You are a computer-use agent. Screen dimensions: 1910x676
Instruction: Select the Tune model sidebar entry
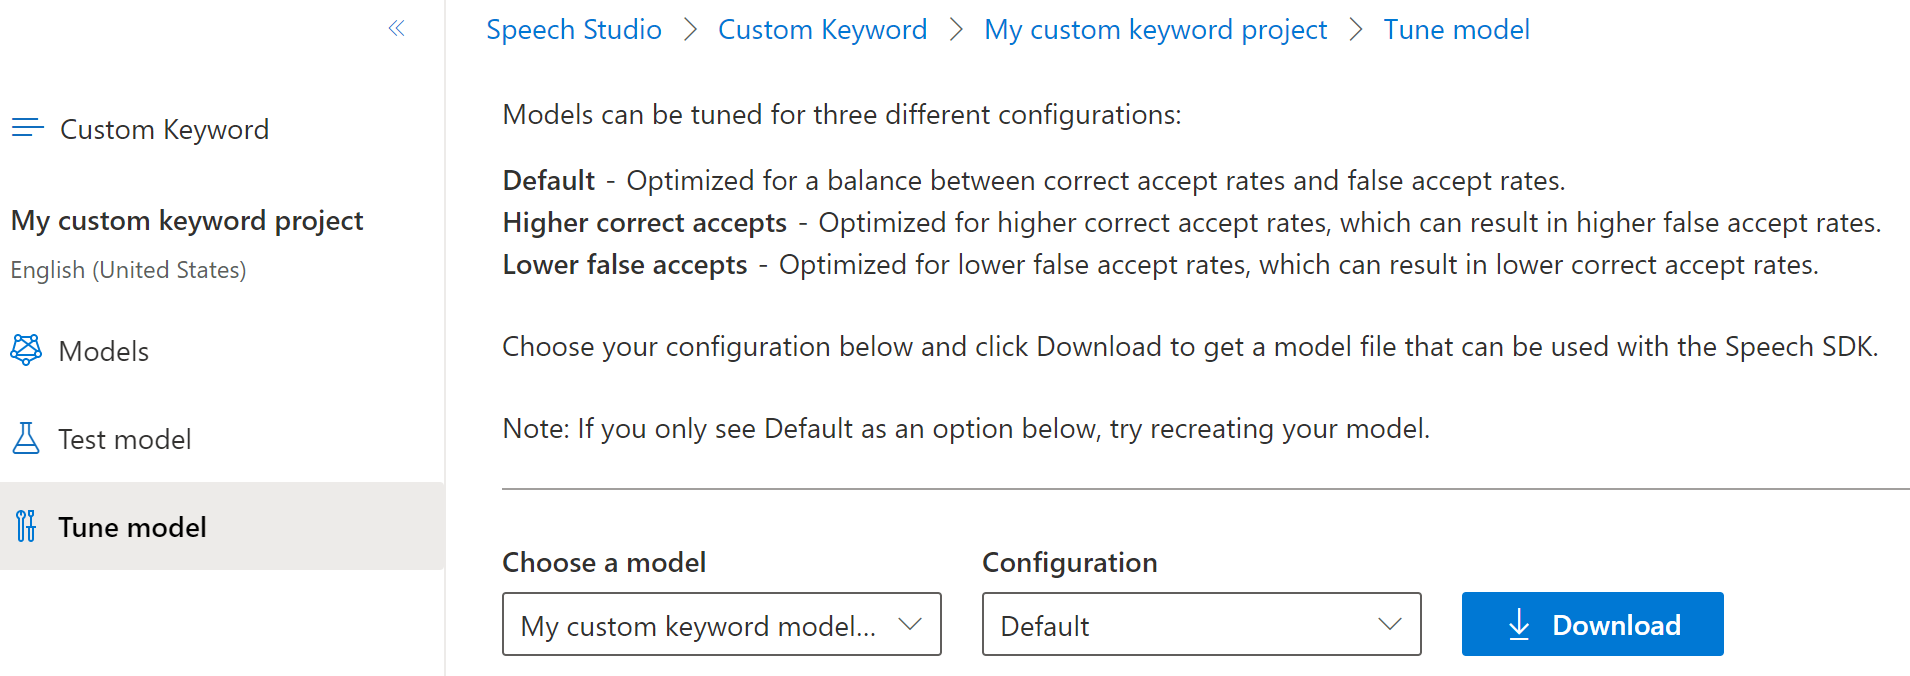[x=133, y=526]
